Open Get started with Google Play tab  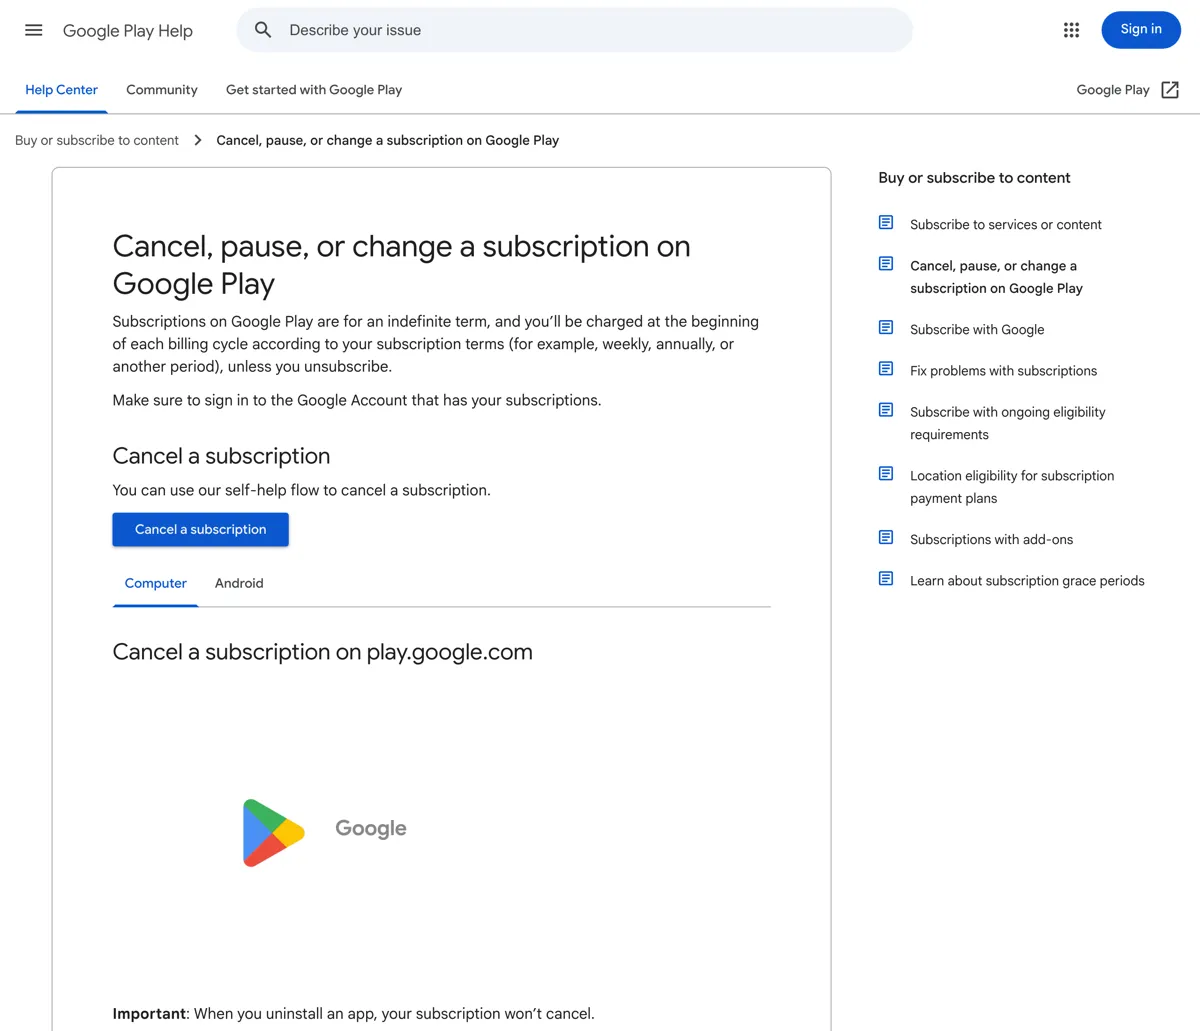(x=314, y=90)
